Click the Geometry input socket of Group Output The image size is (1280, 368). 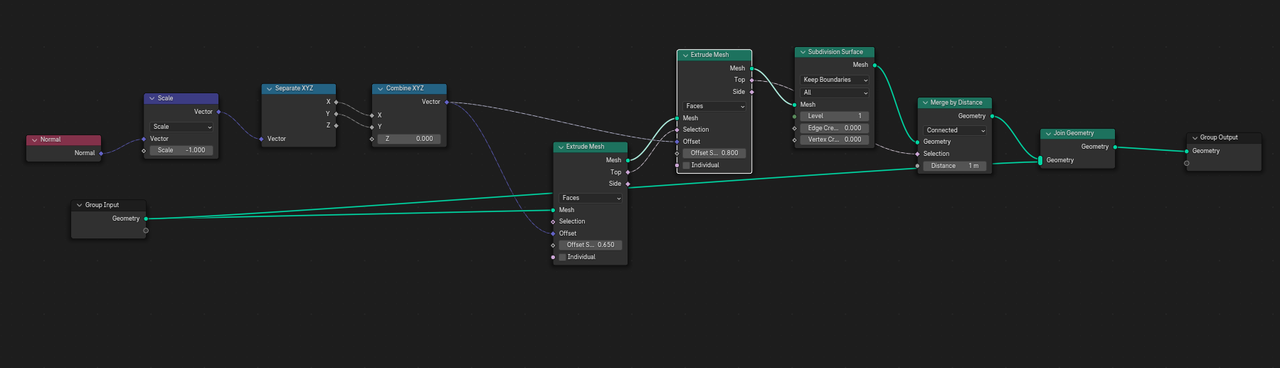pos(1187,151)
